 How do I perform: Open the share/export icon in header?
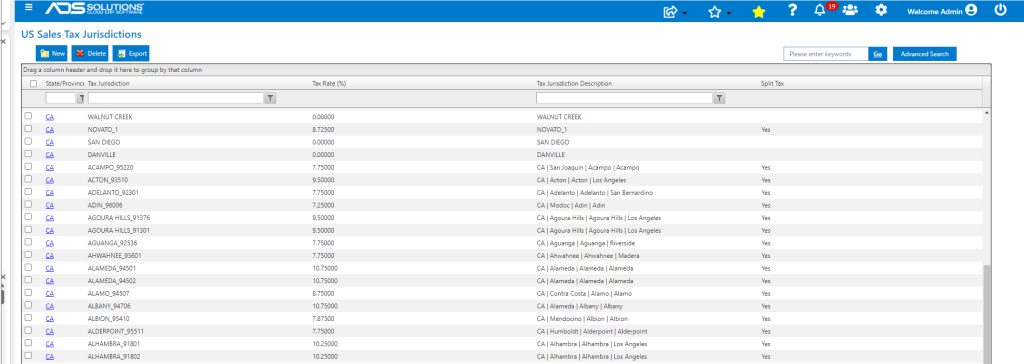click(670, 11)
